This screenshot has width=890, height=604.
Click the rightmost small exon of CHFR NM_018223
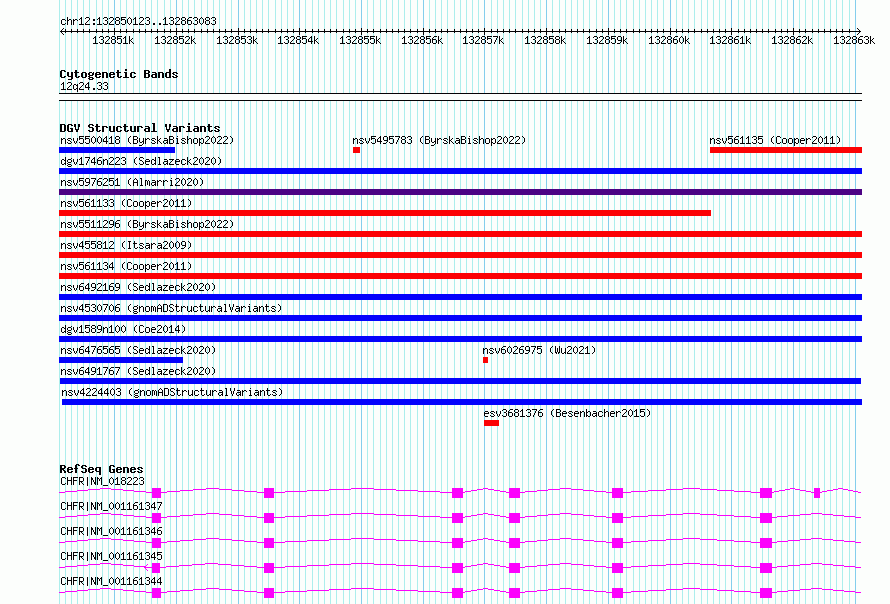[x=817, y=493]
